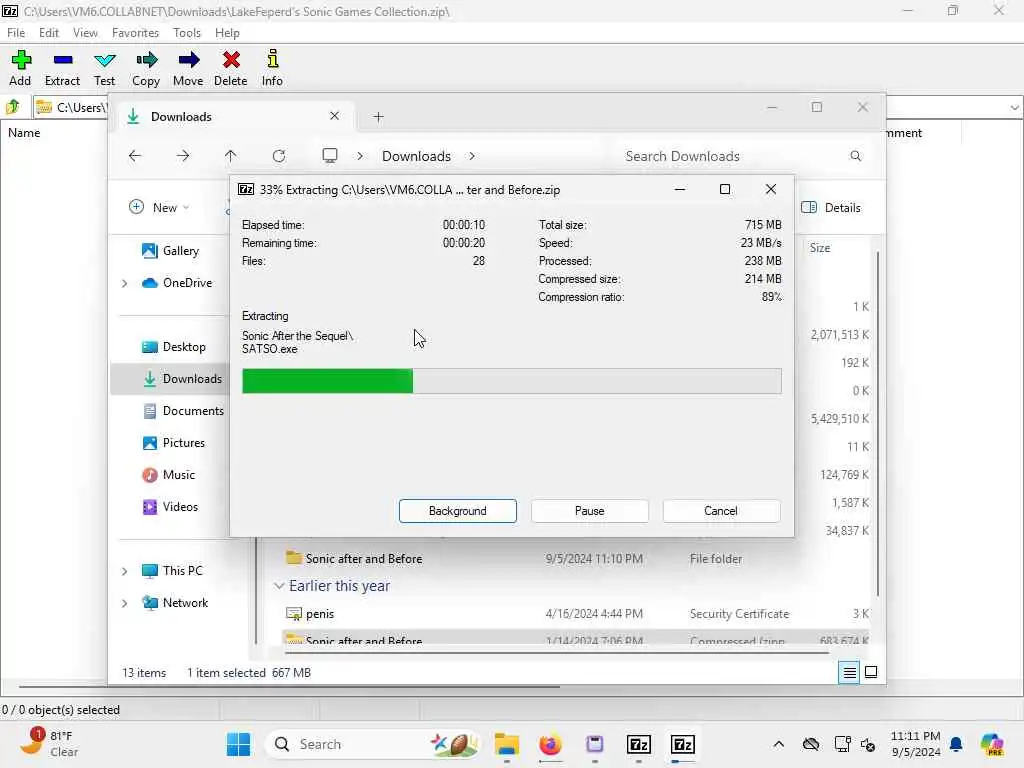Open the notification bell in system tray
Screen dimensions: 1024x768
[x=956, y=744]
